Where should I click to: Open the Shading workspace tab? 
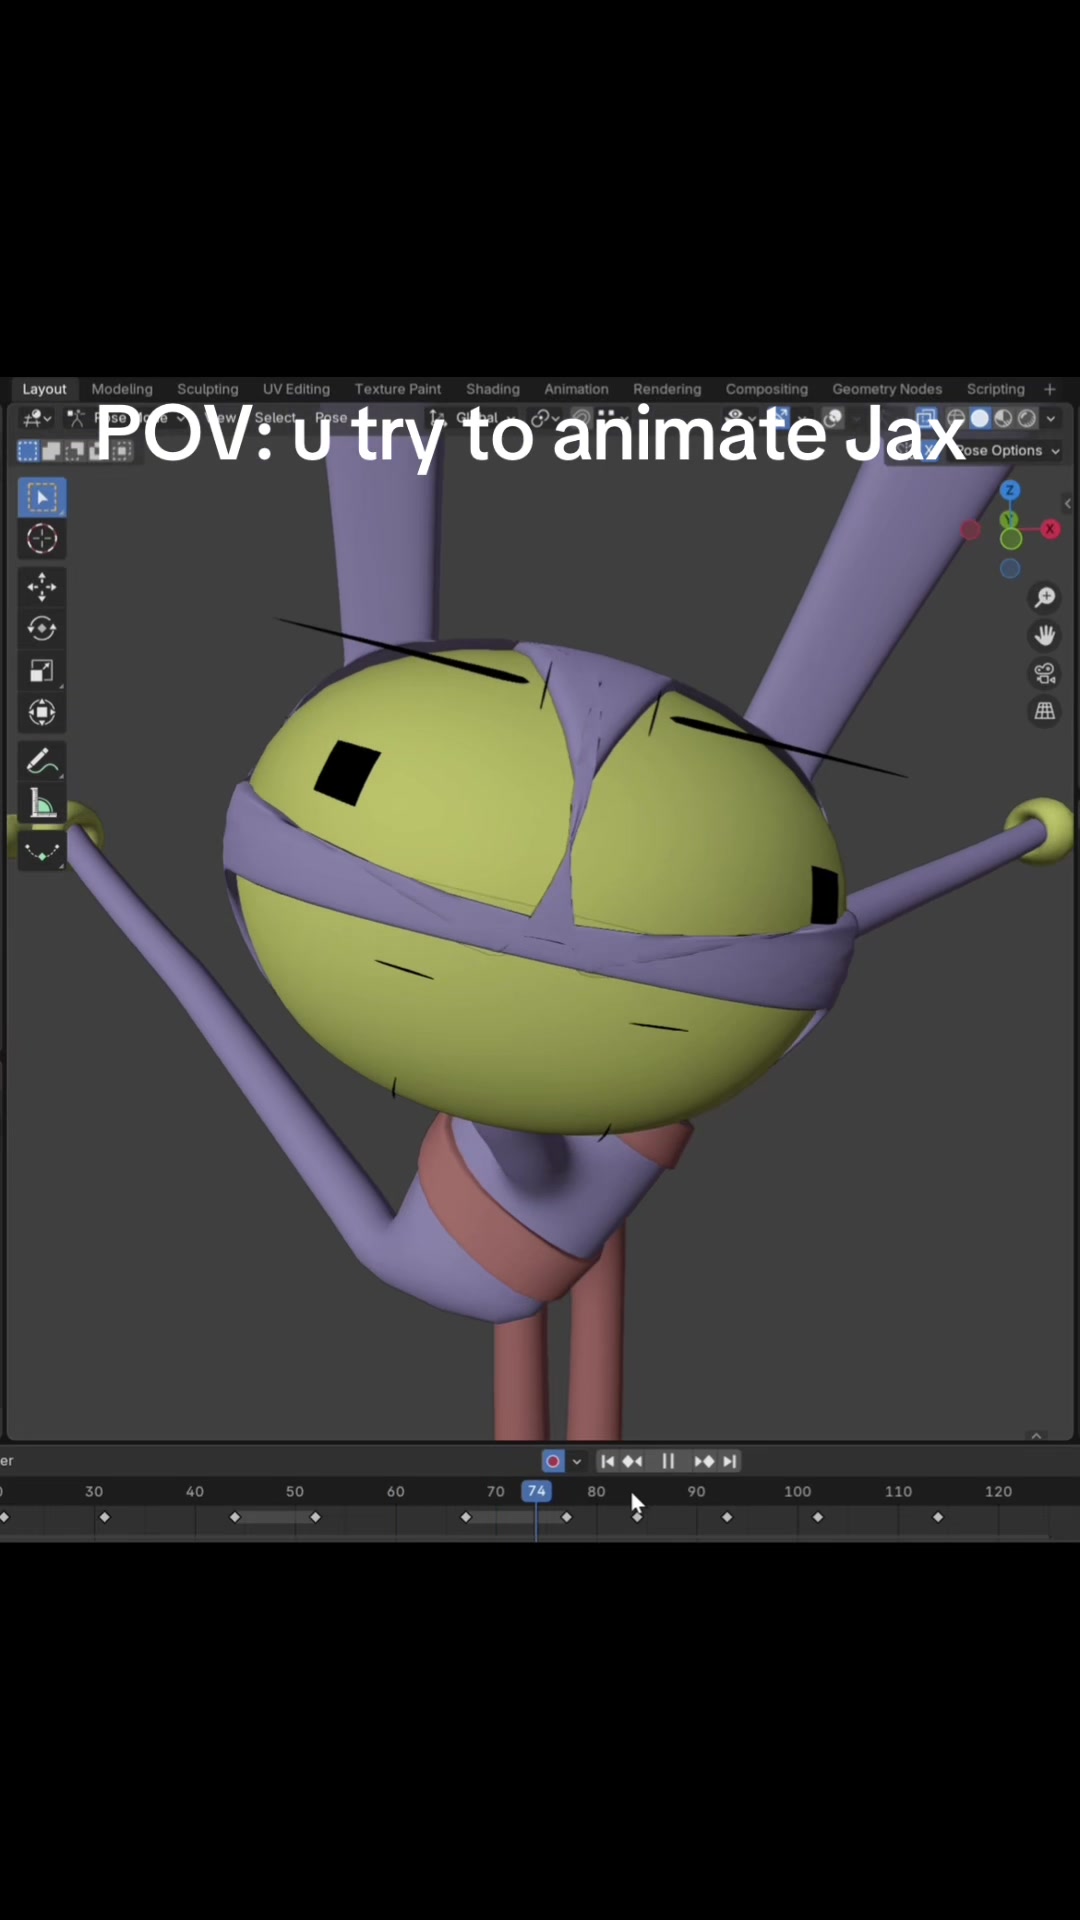click(x=493, y=389)
